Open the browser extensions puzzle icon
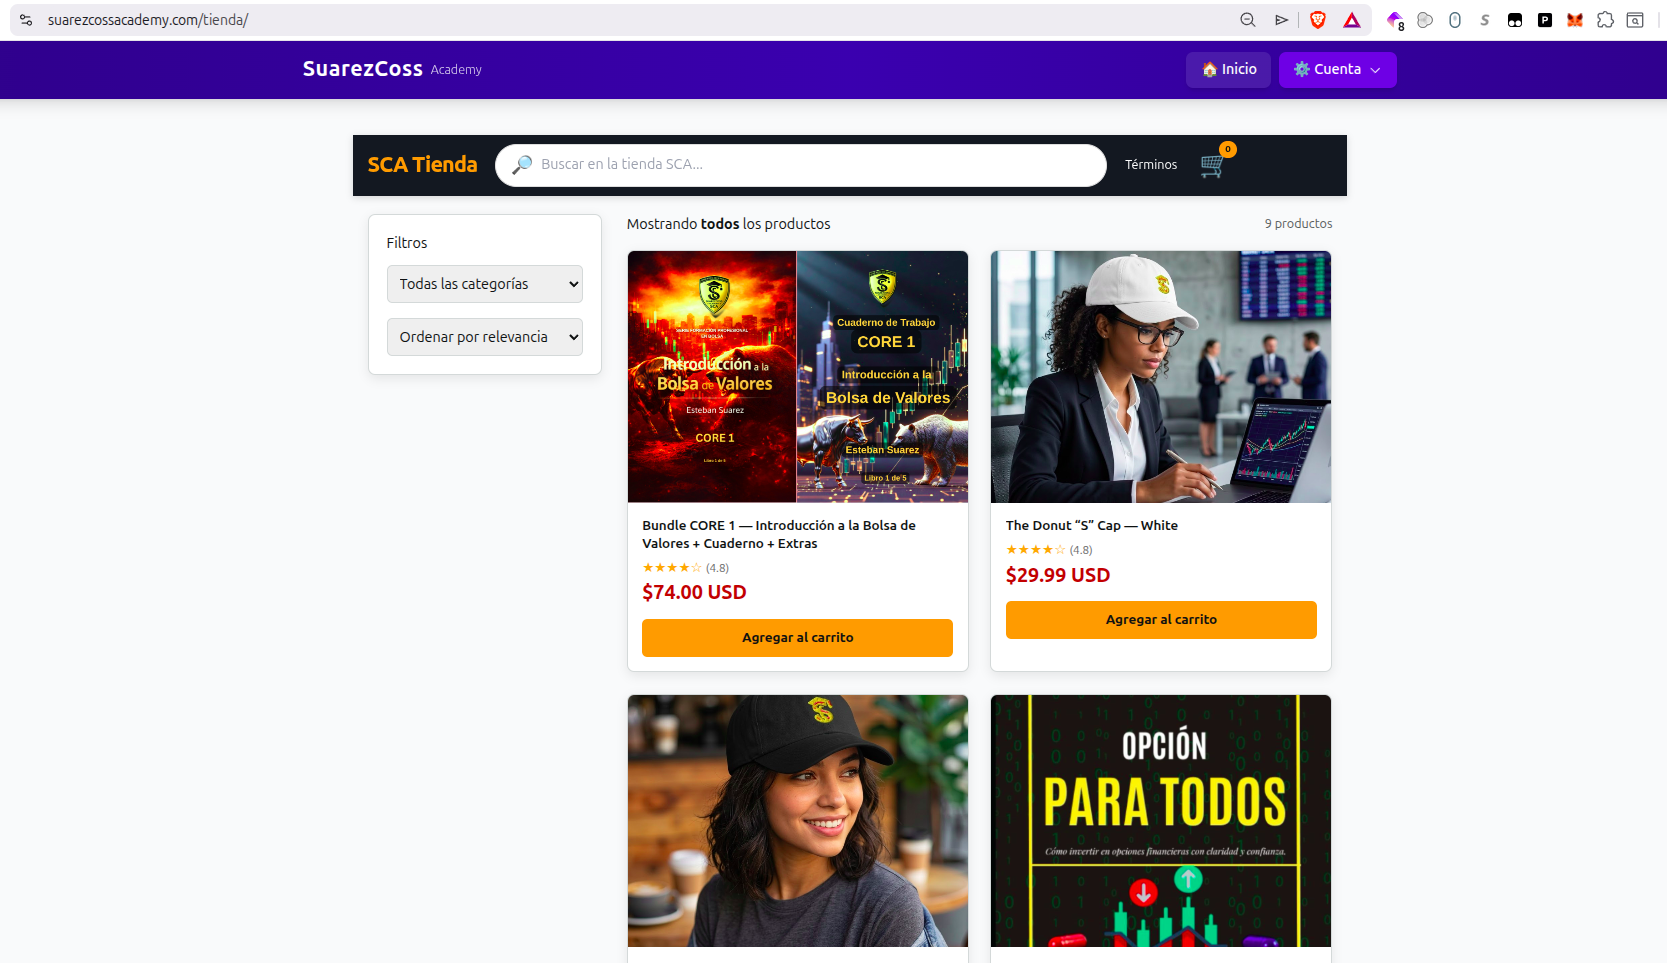Screen dimensions: 1667x963 click(x=1605, y=19)
